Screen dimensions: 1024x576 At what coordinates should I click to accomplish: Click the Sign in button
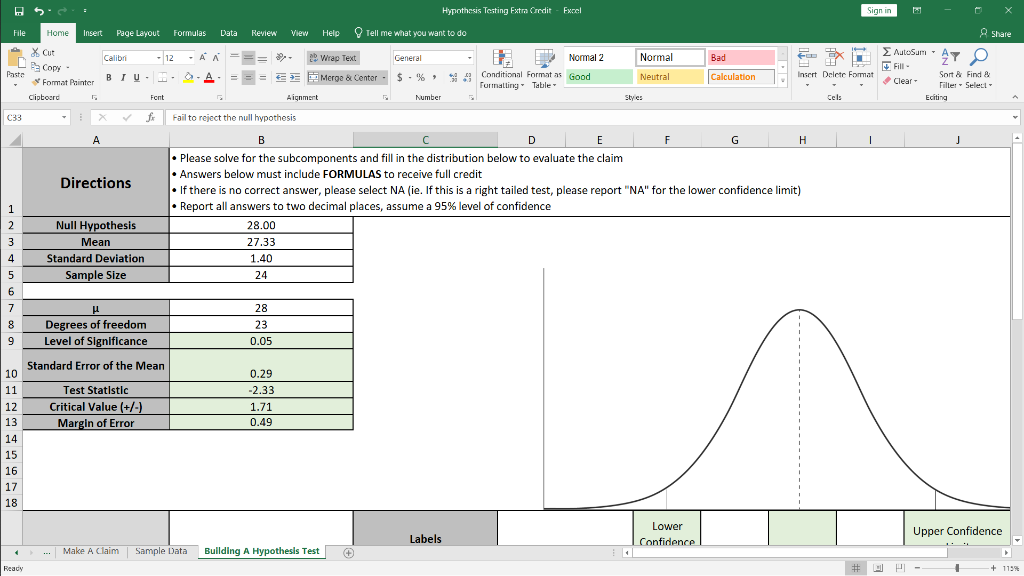click(878, 9)
